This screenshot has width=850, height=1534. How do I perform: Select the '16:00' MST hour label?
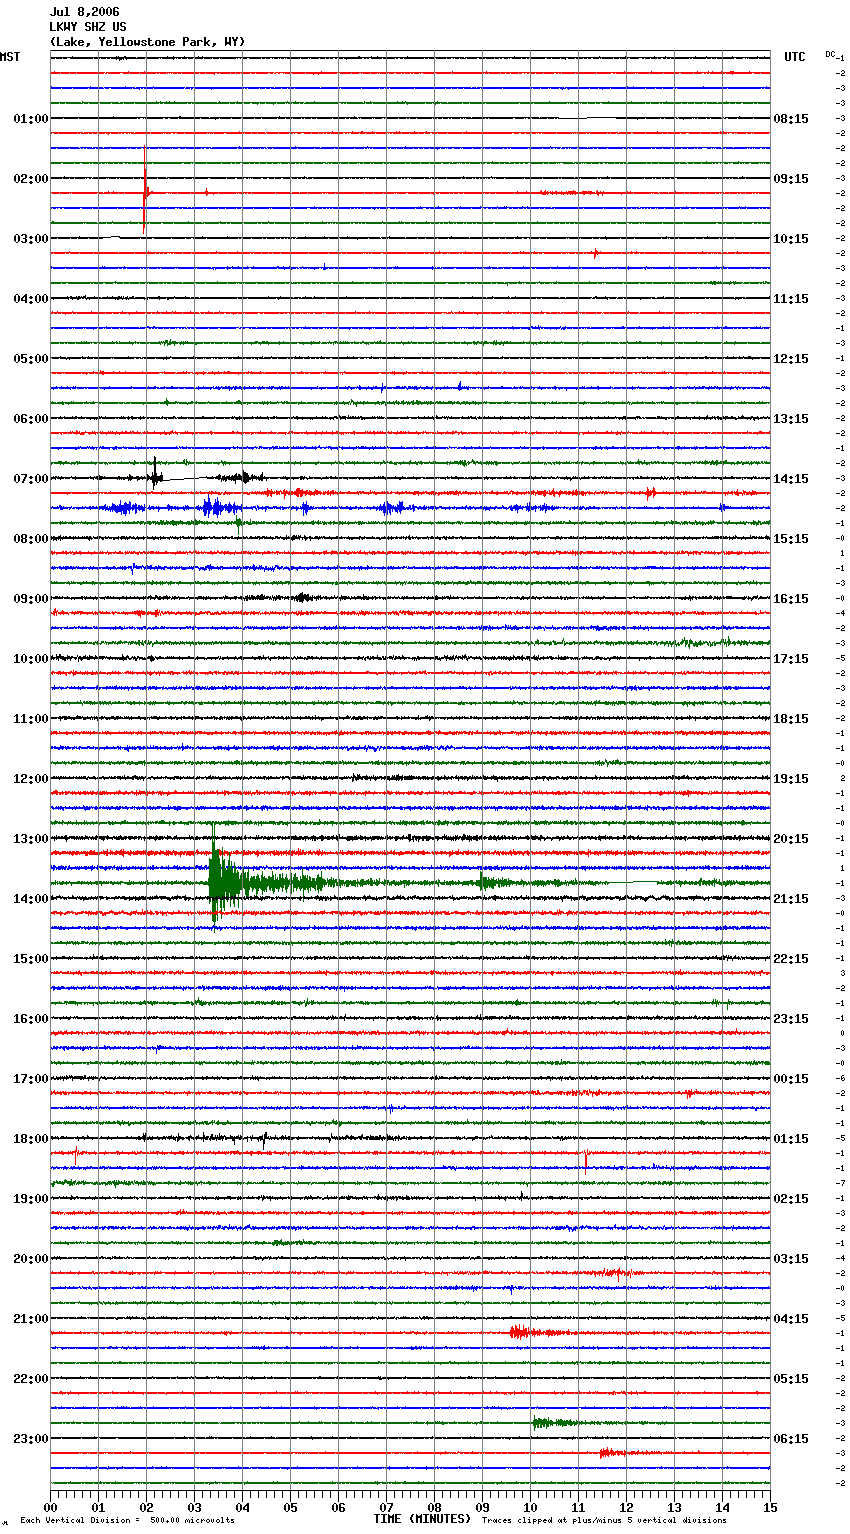pyautogui.click(x=30, y=1019)
